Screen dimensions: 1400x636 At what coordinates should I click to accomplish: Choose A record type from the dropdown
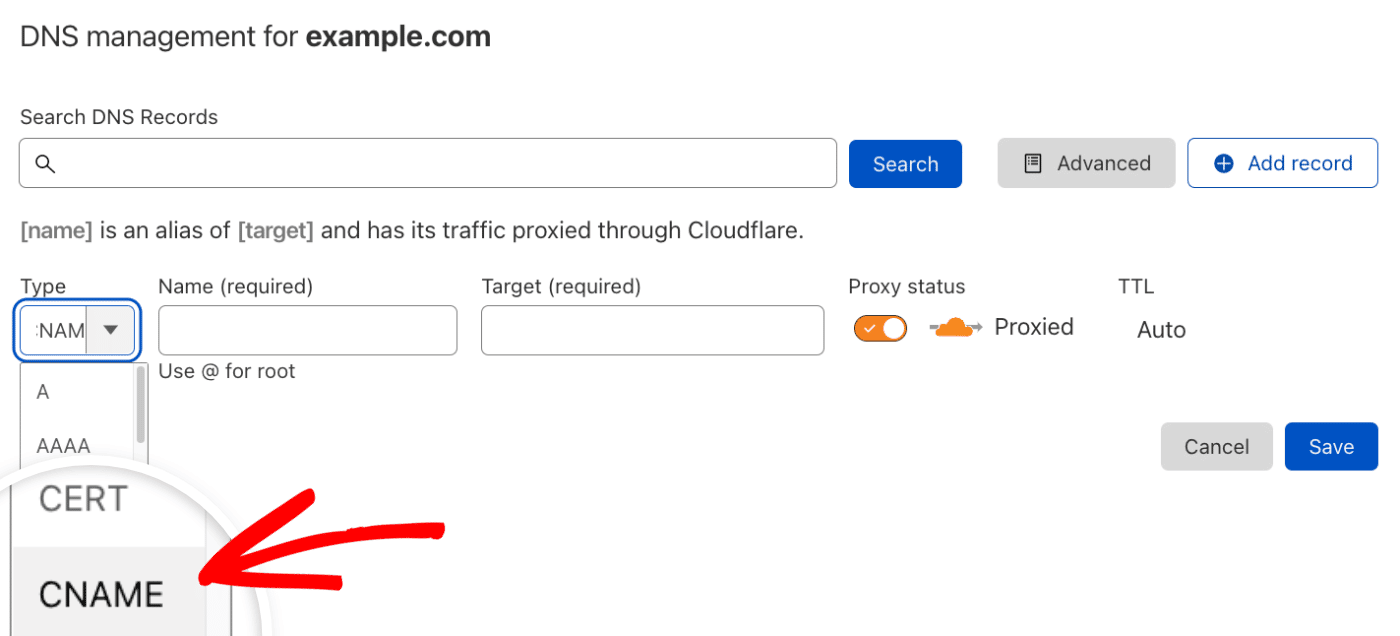click(42, 391)
